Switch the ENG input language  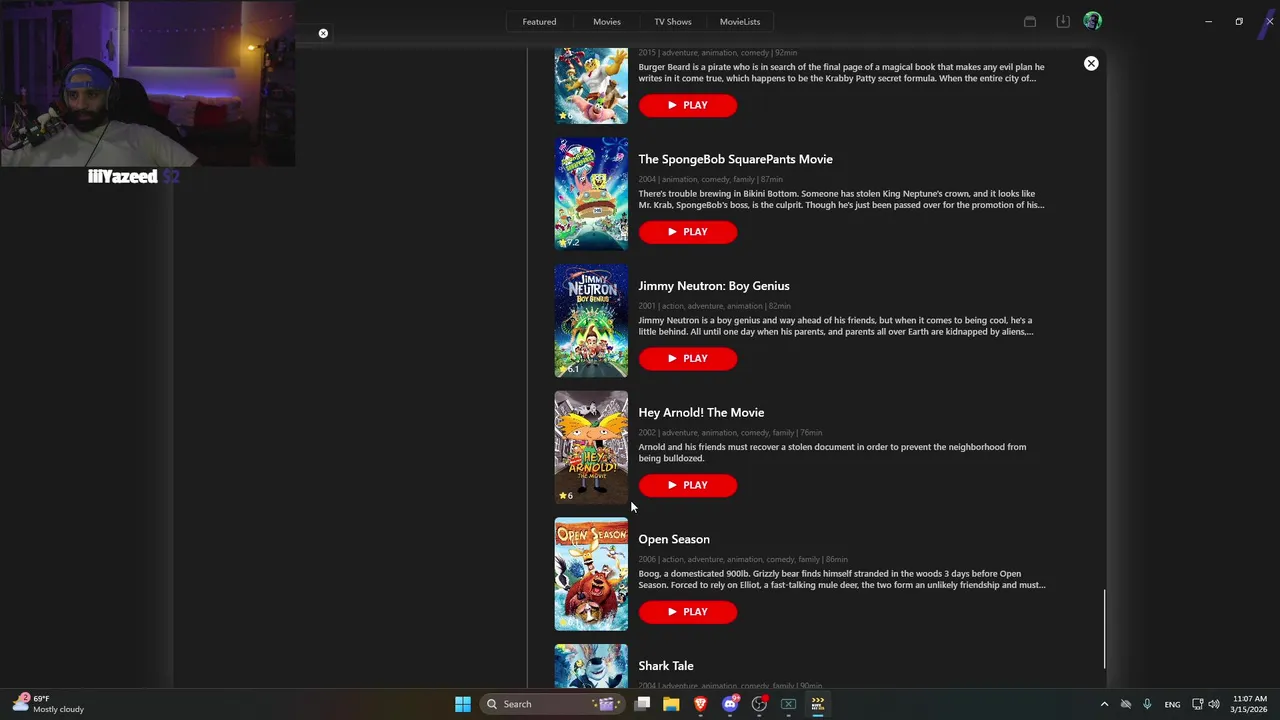(x=1172, y=704)
